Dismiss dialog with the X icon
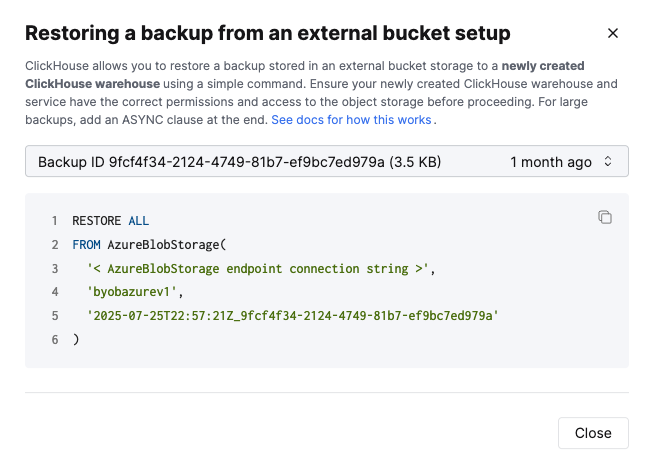Image resolution: width=656 pixels, height=466 pixels. (x=613, y=33)
